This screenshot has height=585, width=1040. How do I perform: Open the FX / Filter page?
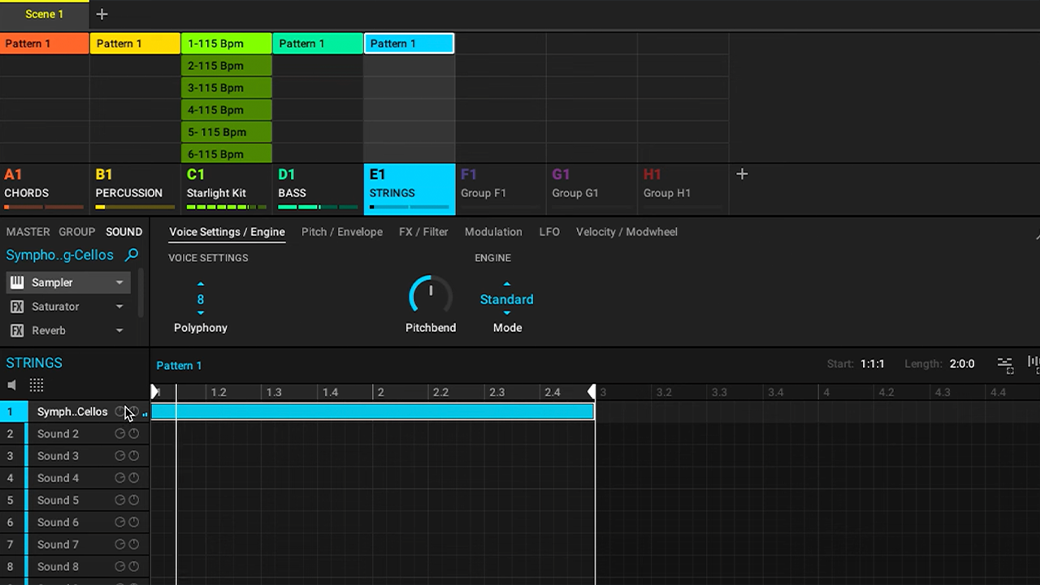[x=423, y=232]
